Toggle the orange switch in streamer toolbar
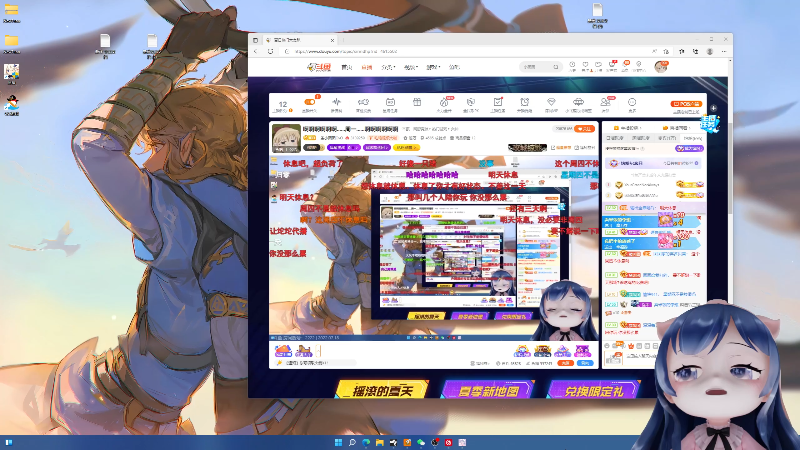Viewport: 800px width, 450px height. point(309,102)
